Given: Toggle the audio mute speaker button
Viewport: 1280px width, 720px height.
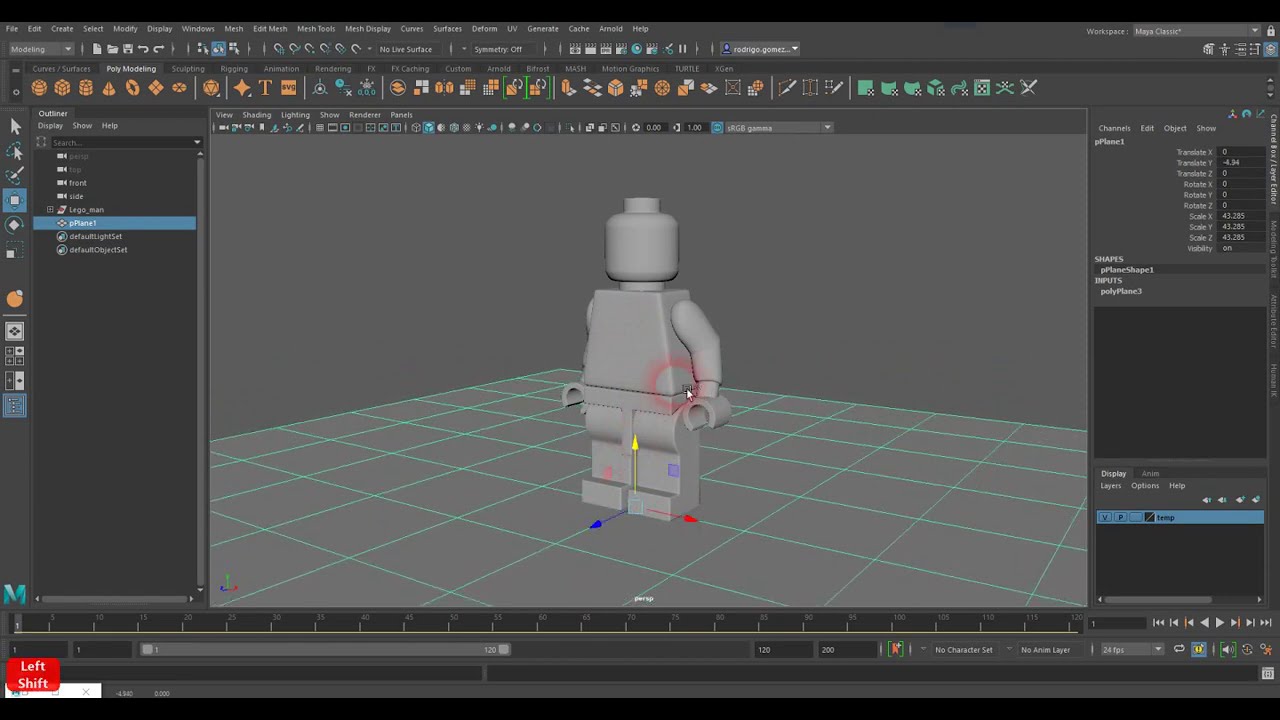Looking at the screenshot, I should click(x=1228, y=650).
